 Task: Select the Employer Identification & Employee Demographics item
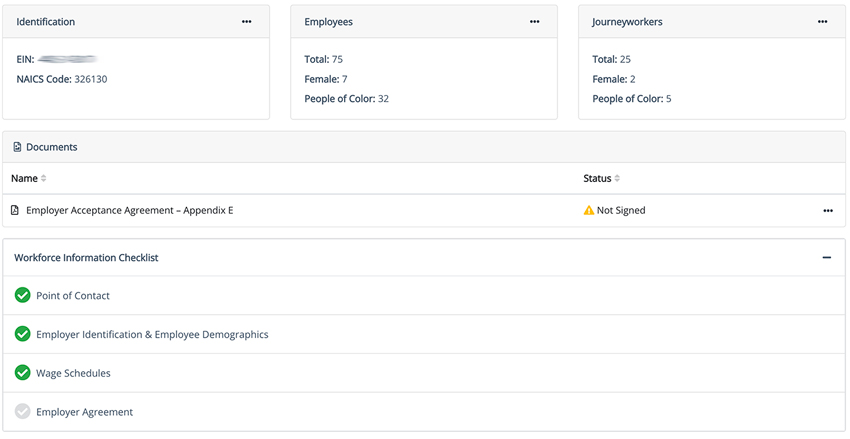point(152,335)
